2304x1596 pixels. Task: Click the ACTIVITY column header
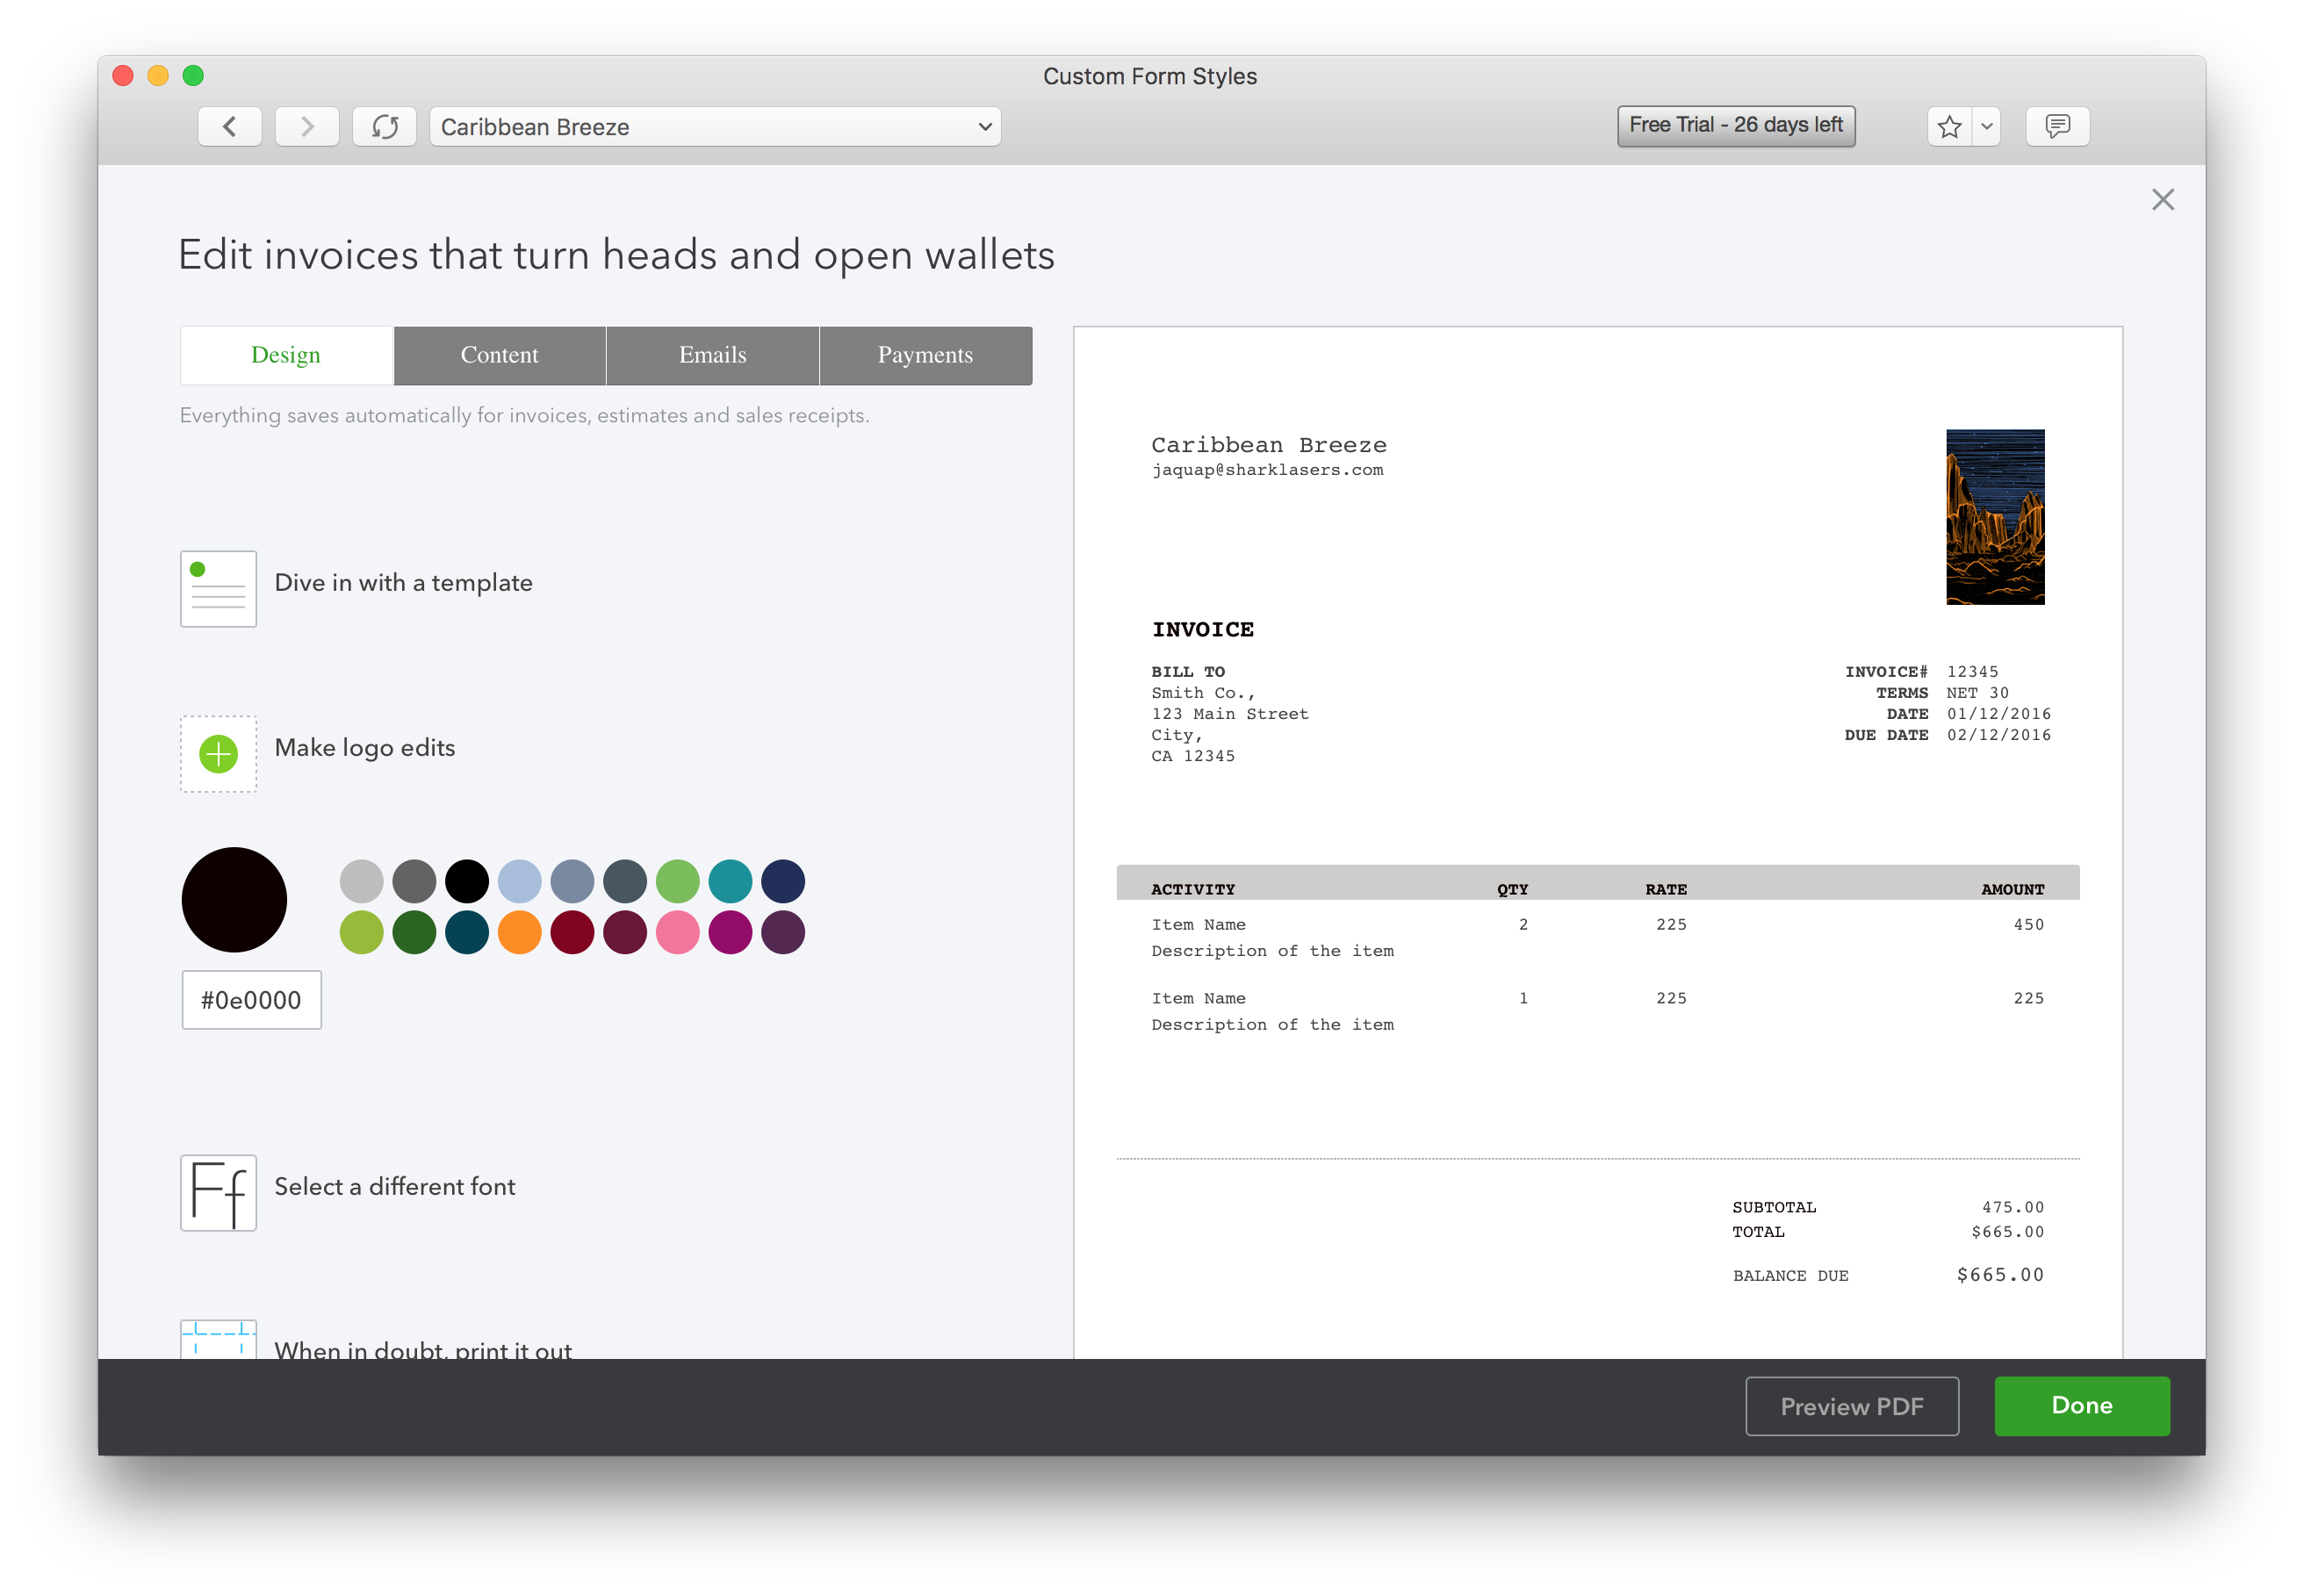1193,889
